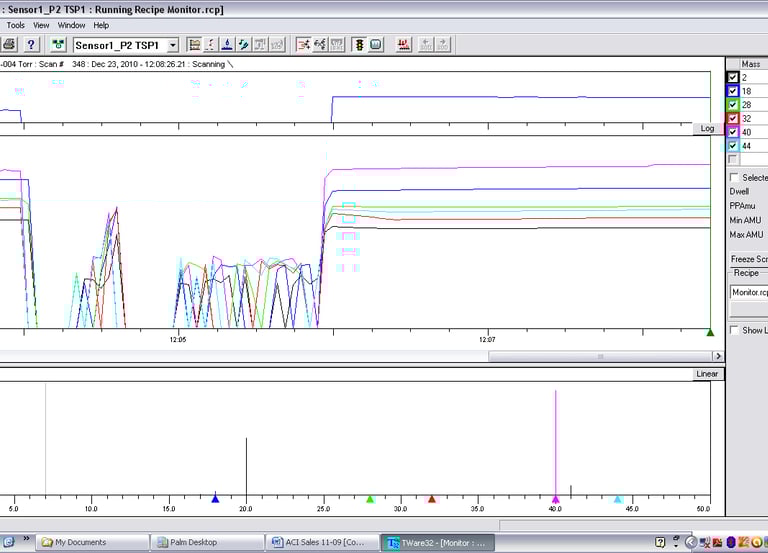Open the Window menu
Screen dimensions: 768x553
pyautogui.click(x=71, y=25)
